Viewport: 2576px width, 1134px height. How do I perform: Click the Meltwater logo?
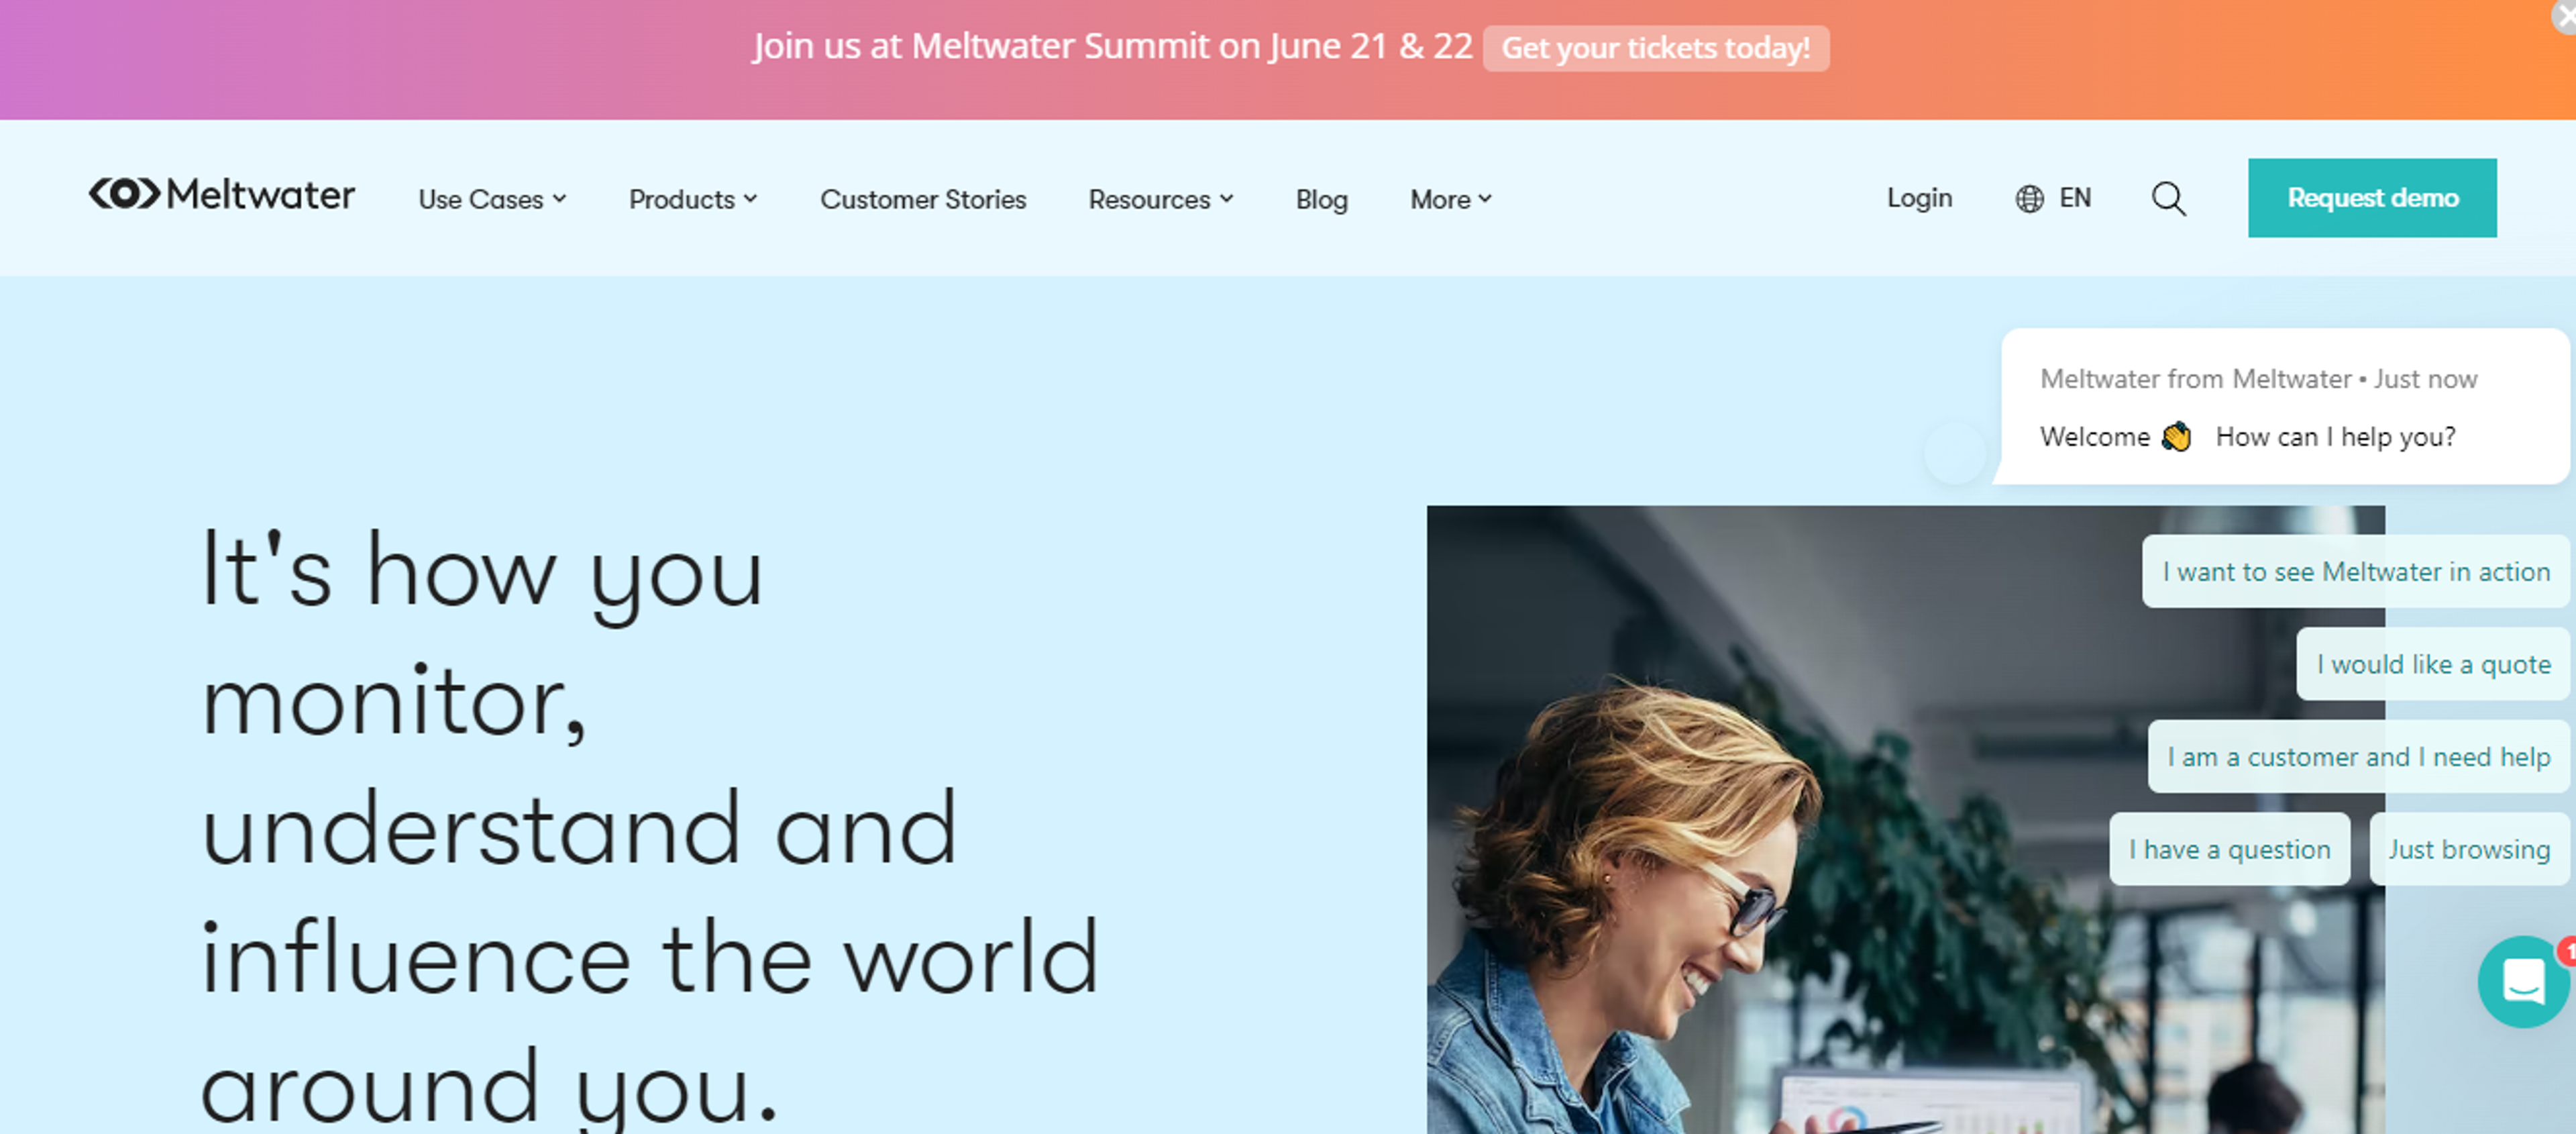coord(222,194)
